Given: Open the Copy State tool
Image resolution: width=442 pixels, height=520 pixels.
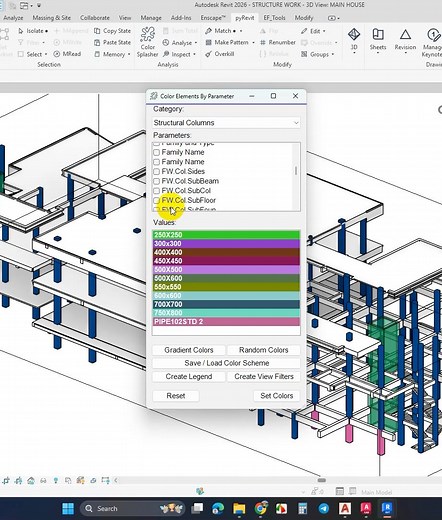Looking at the screenshot, I should [x=112, y=31].
